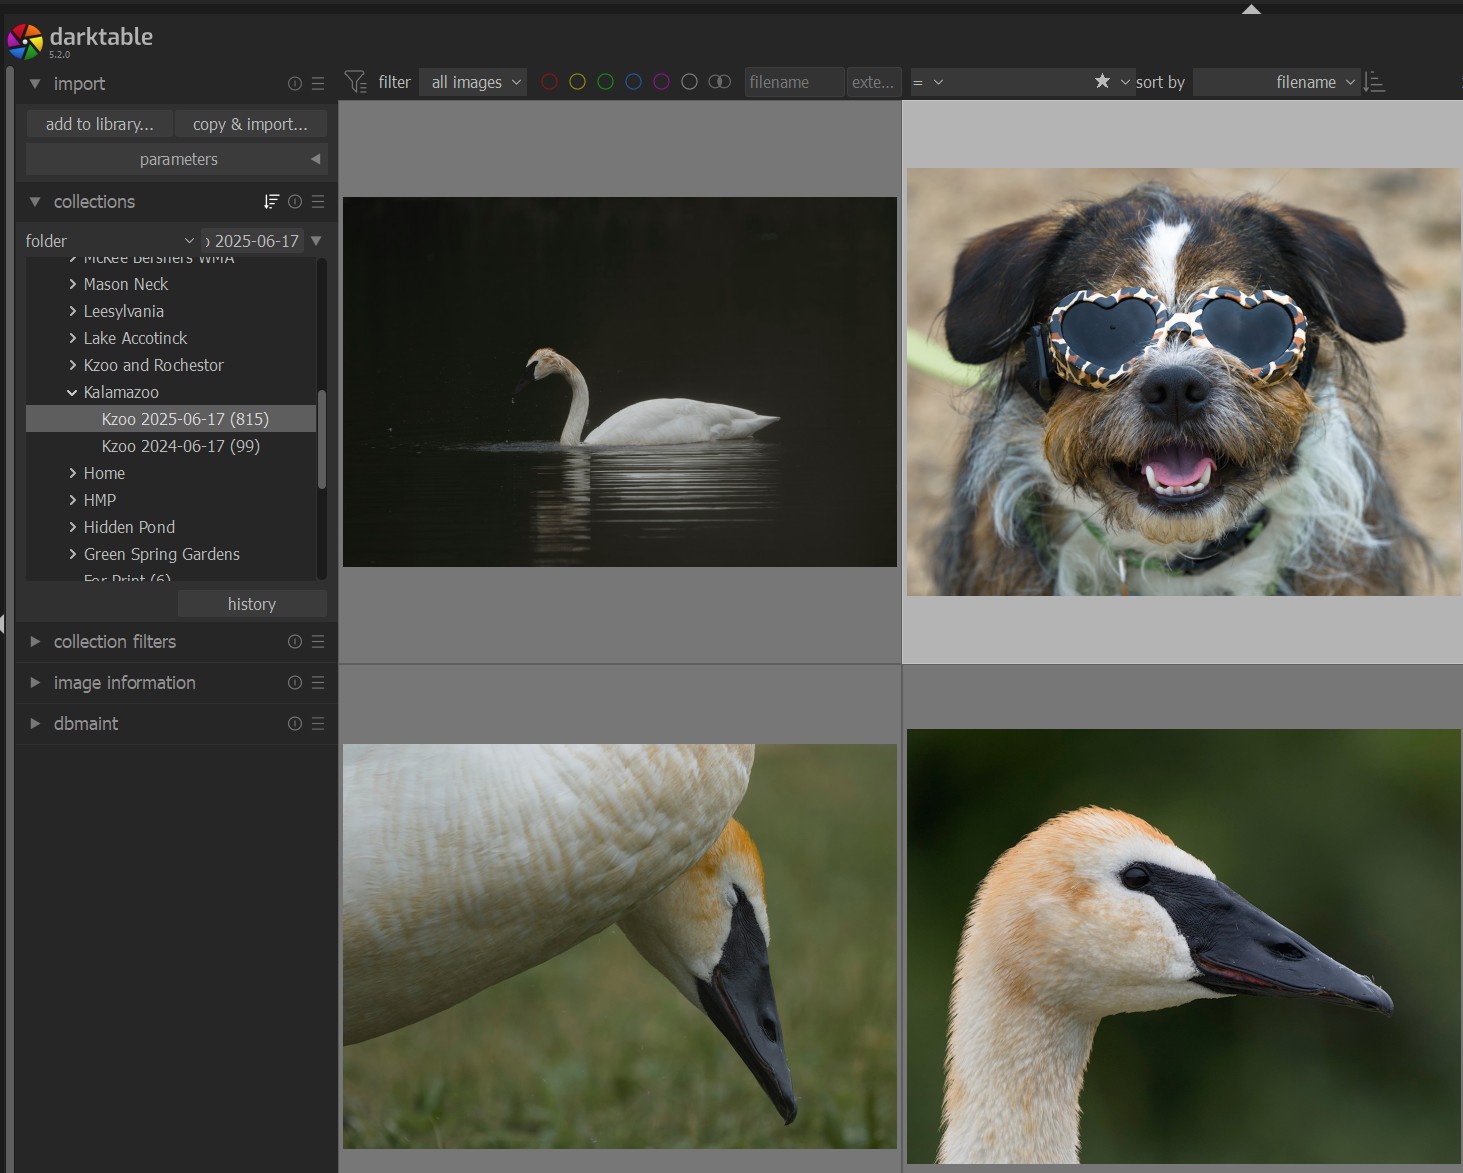The height and width of the screenshot is (1173, 1463).
Task: Select the Kzoo 2024-06-17 (99) folder
Action: (x=180, y=446)
